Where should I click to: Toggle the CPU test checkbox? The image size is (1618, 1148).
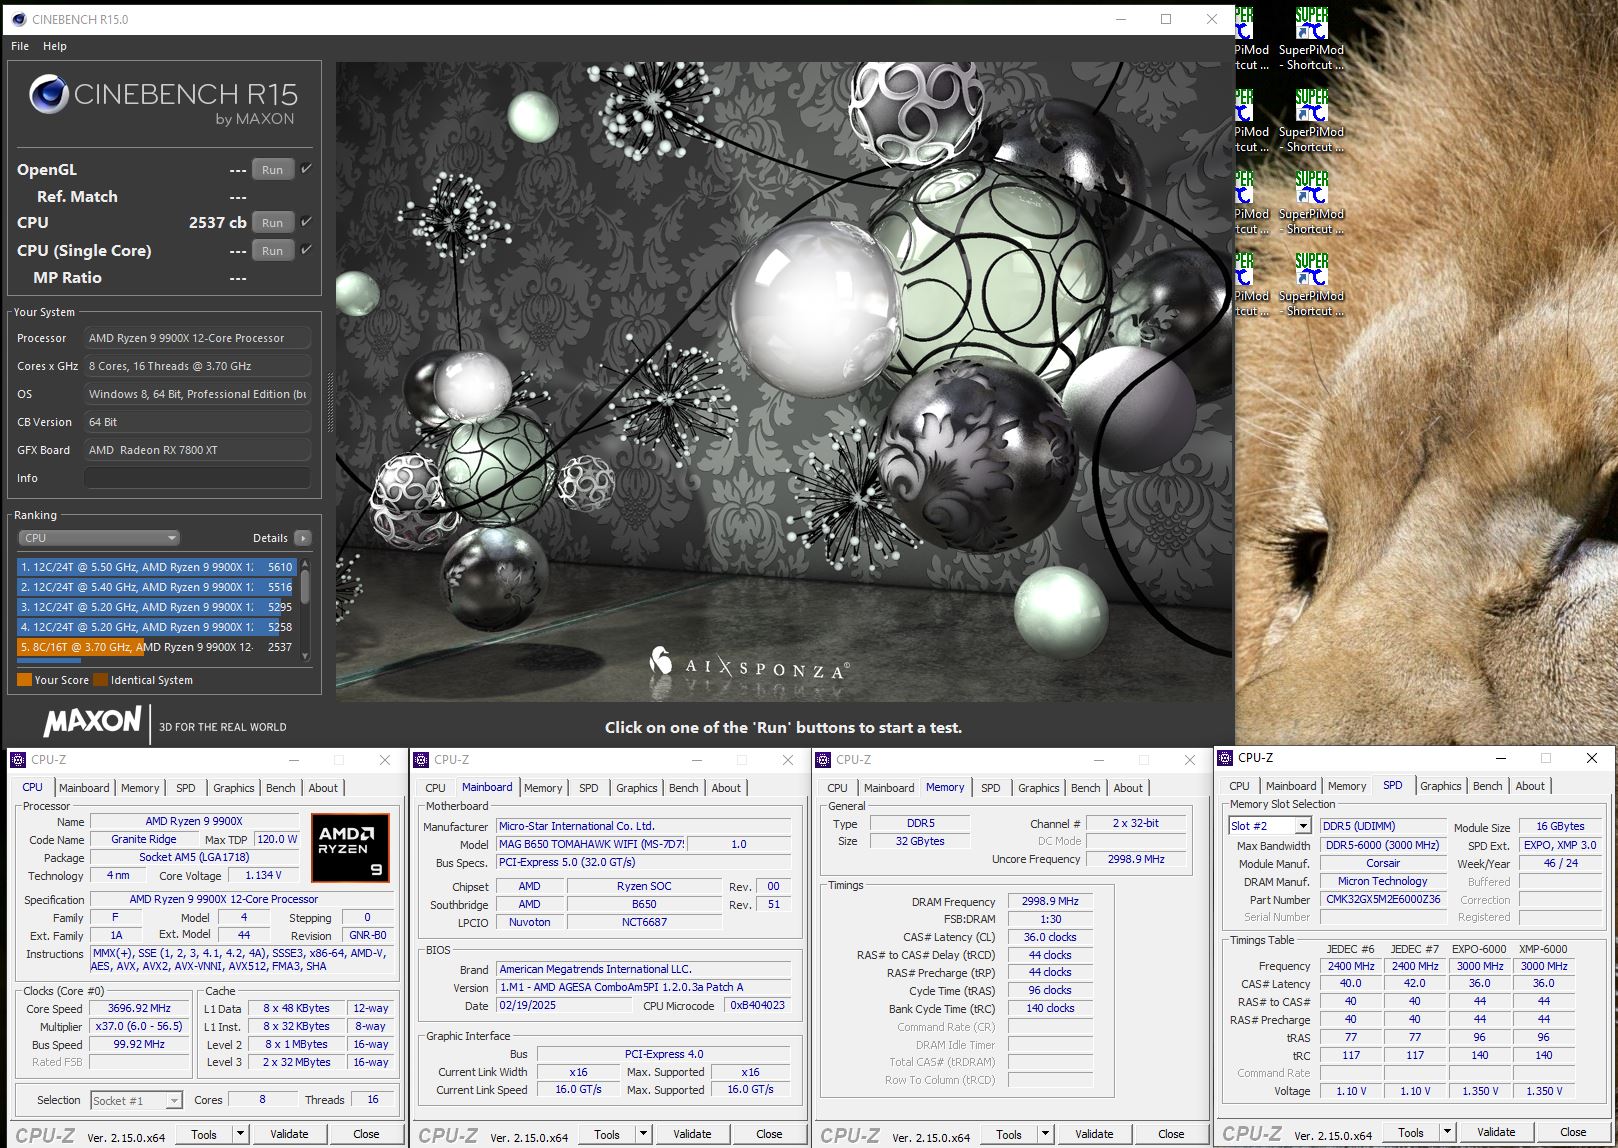306,222
